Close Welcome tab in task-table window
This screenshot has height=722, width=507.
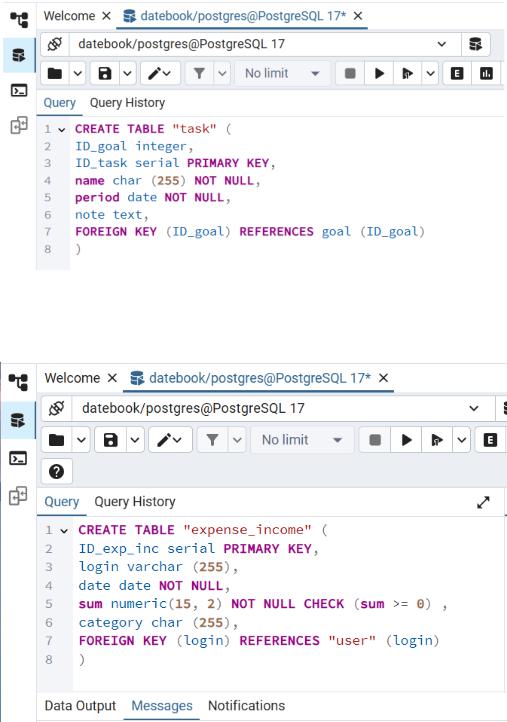[106, 16]
